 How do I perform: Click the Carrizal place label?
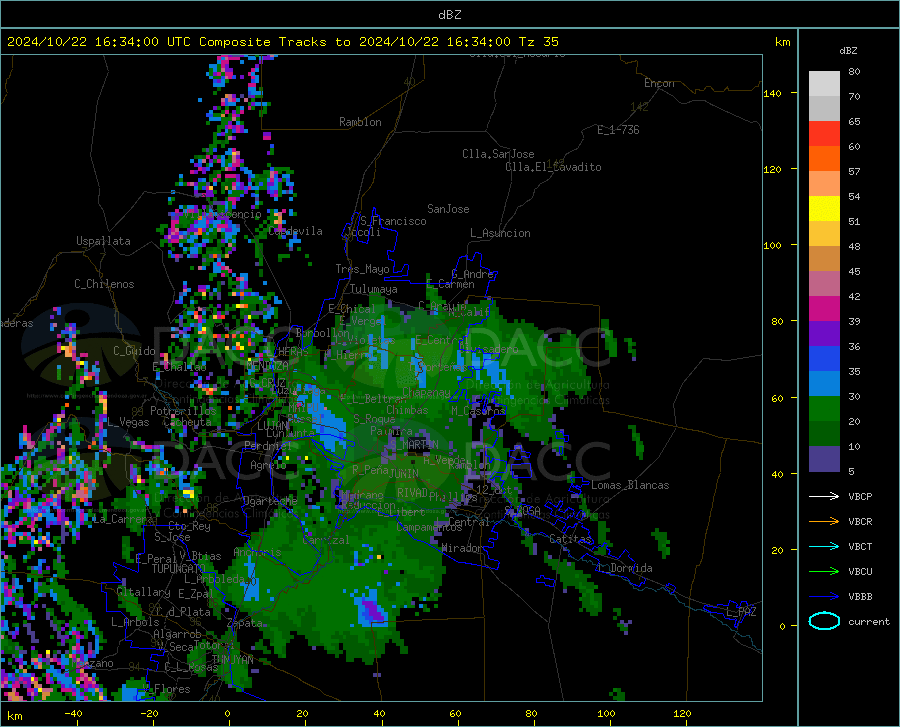325,540
